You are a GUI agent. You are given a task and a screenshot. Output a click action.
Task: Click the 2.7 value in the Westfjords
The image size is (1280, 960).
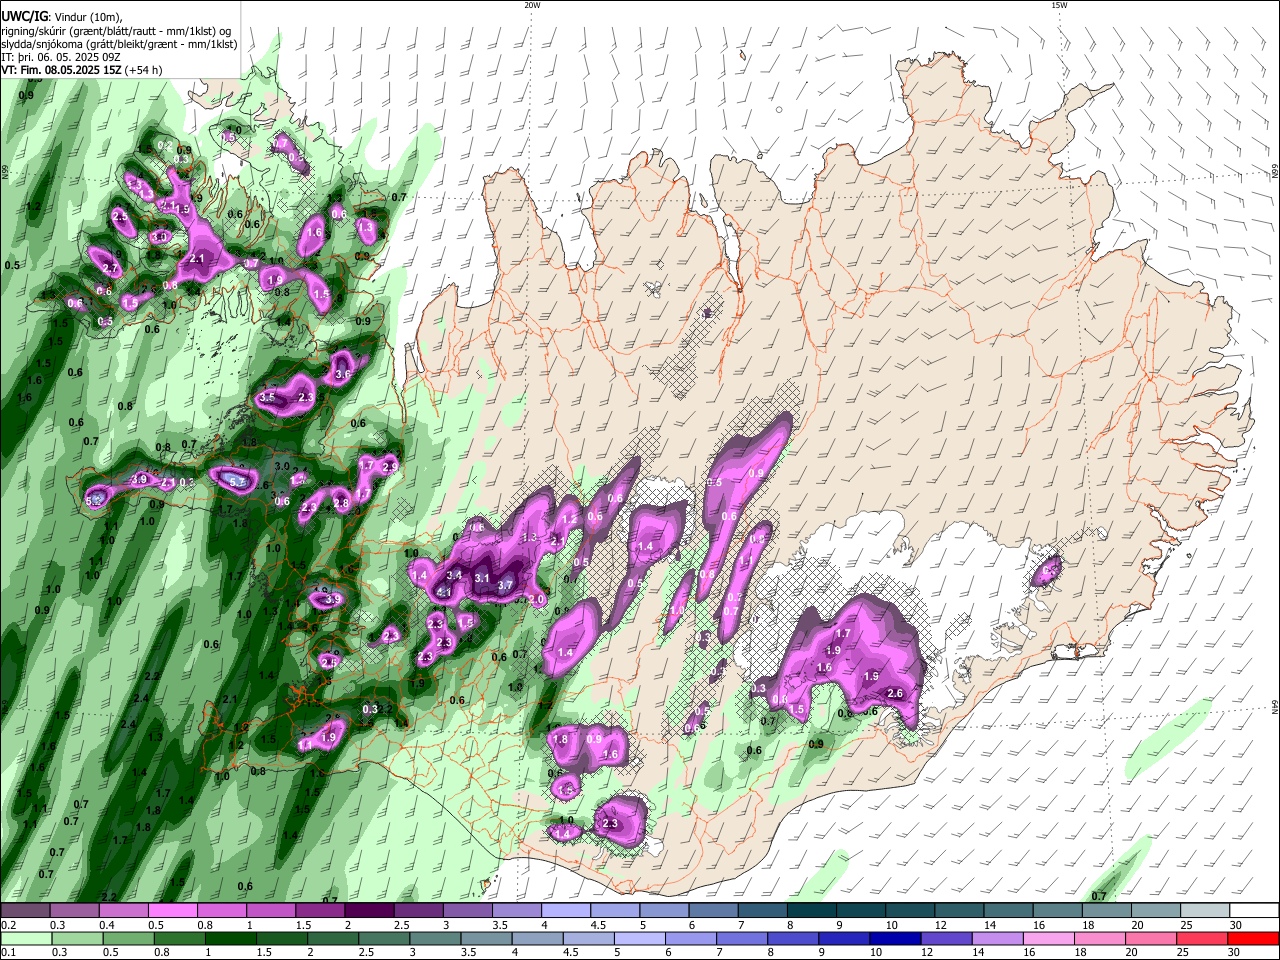[110, 269]
